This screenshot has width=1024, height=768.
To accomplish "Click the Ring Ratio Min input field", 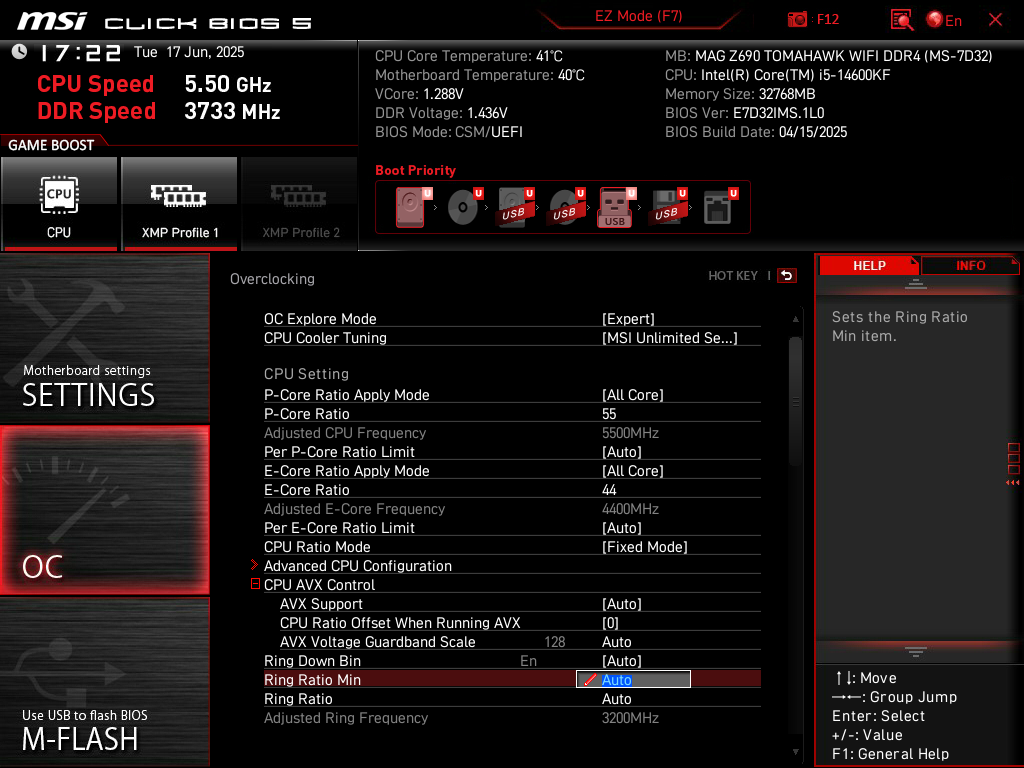I will click(633, 679).
